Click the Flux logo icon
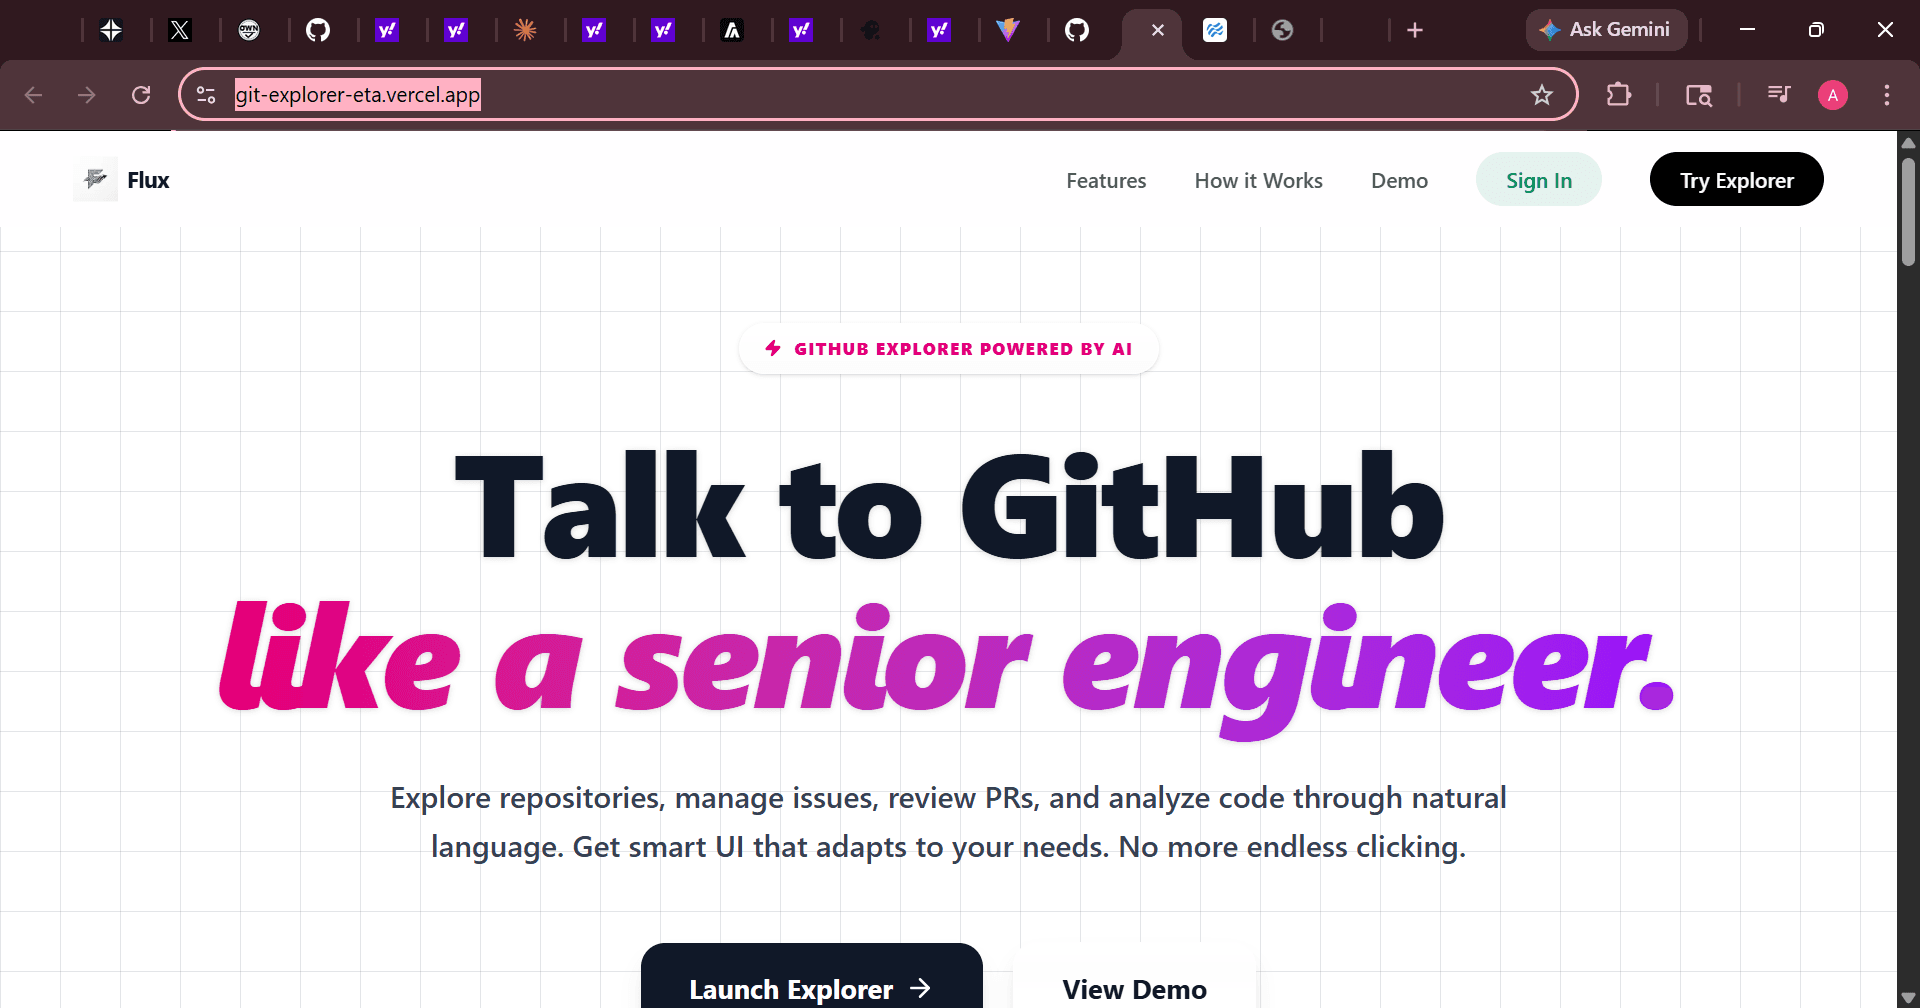The image size is (1920, 1008). (x=96, y=180)
